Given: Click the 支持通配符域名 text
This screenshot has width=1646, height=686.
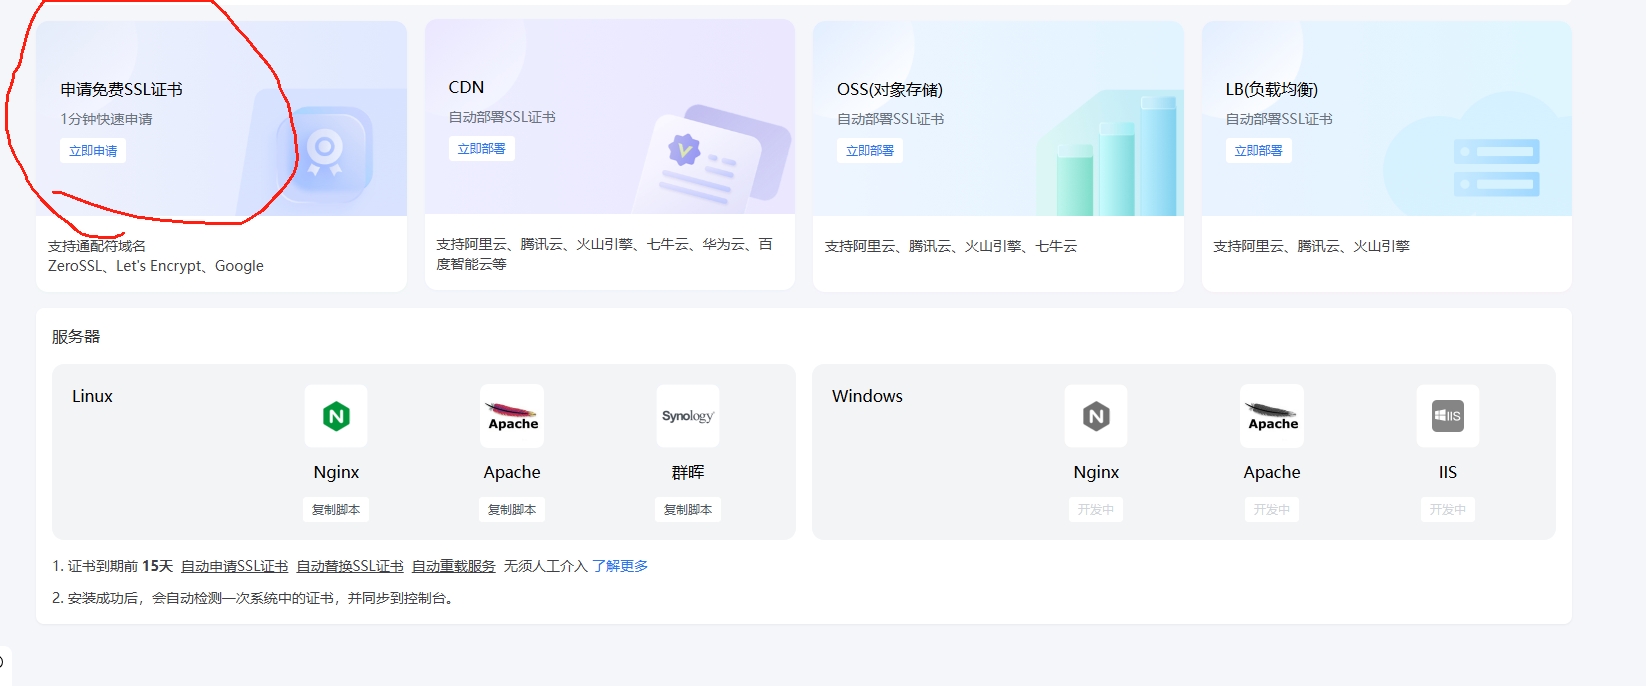Looking at the screenshot, I should tap(97, 246).
